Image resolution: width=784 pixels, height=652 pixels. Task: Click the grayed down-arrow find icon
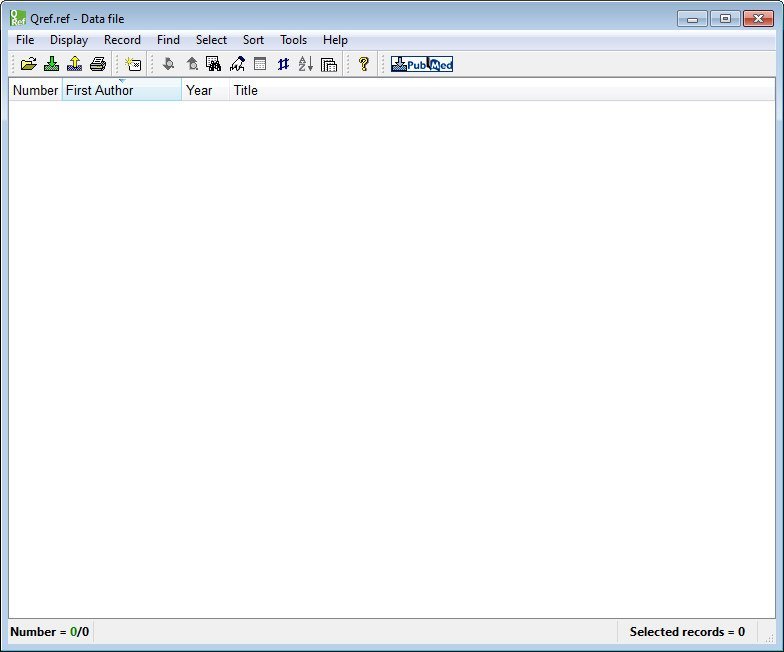[168, 64]
